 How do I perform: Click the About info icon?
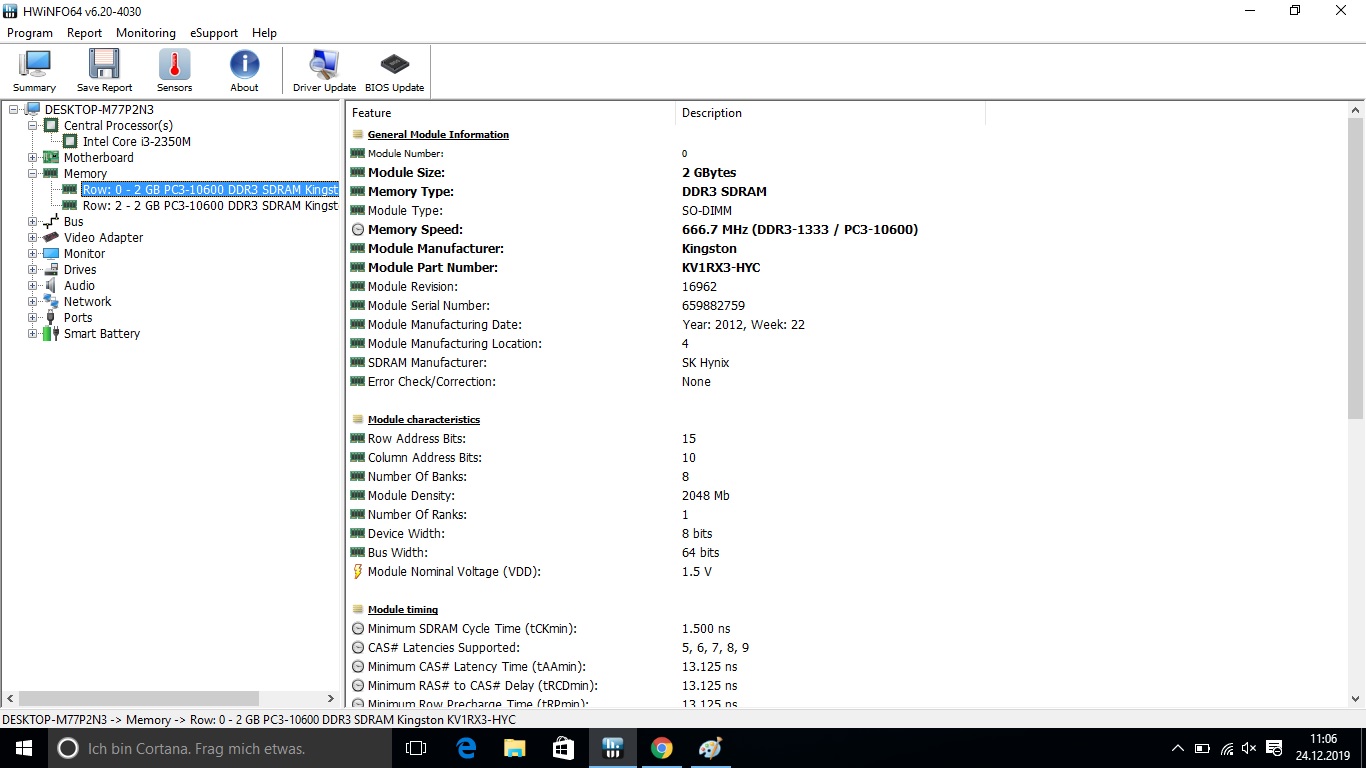pos(244,65)
